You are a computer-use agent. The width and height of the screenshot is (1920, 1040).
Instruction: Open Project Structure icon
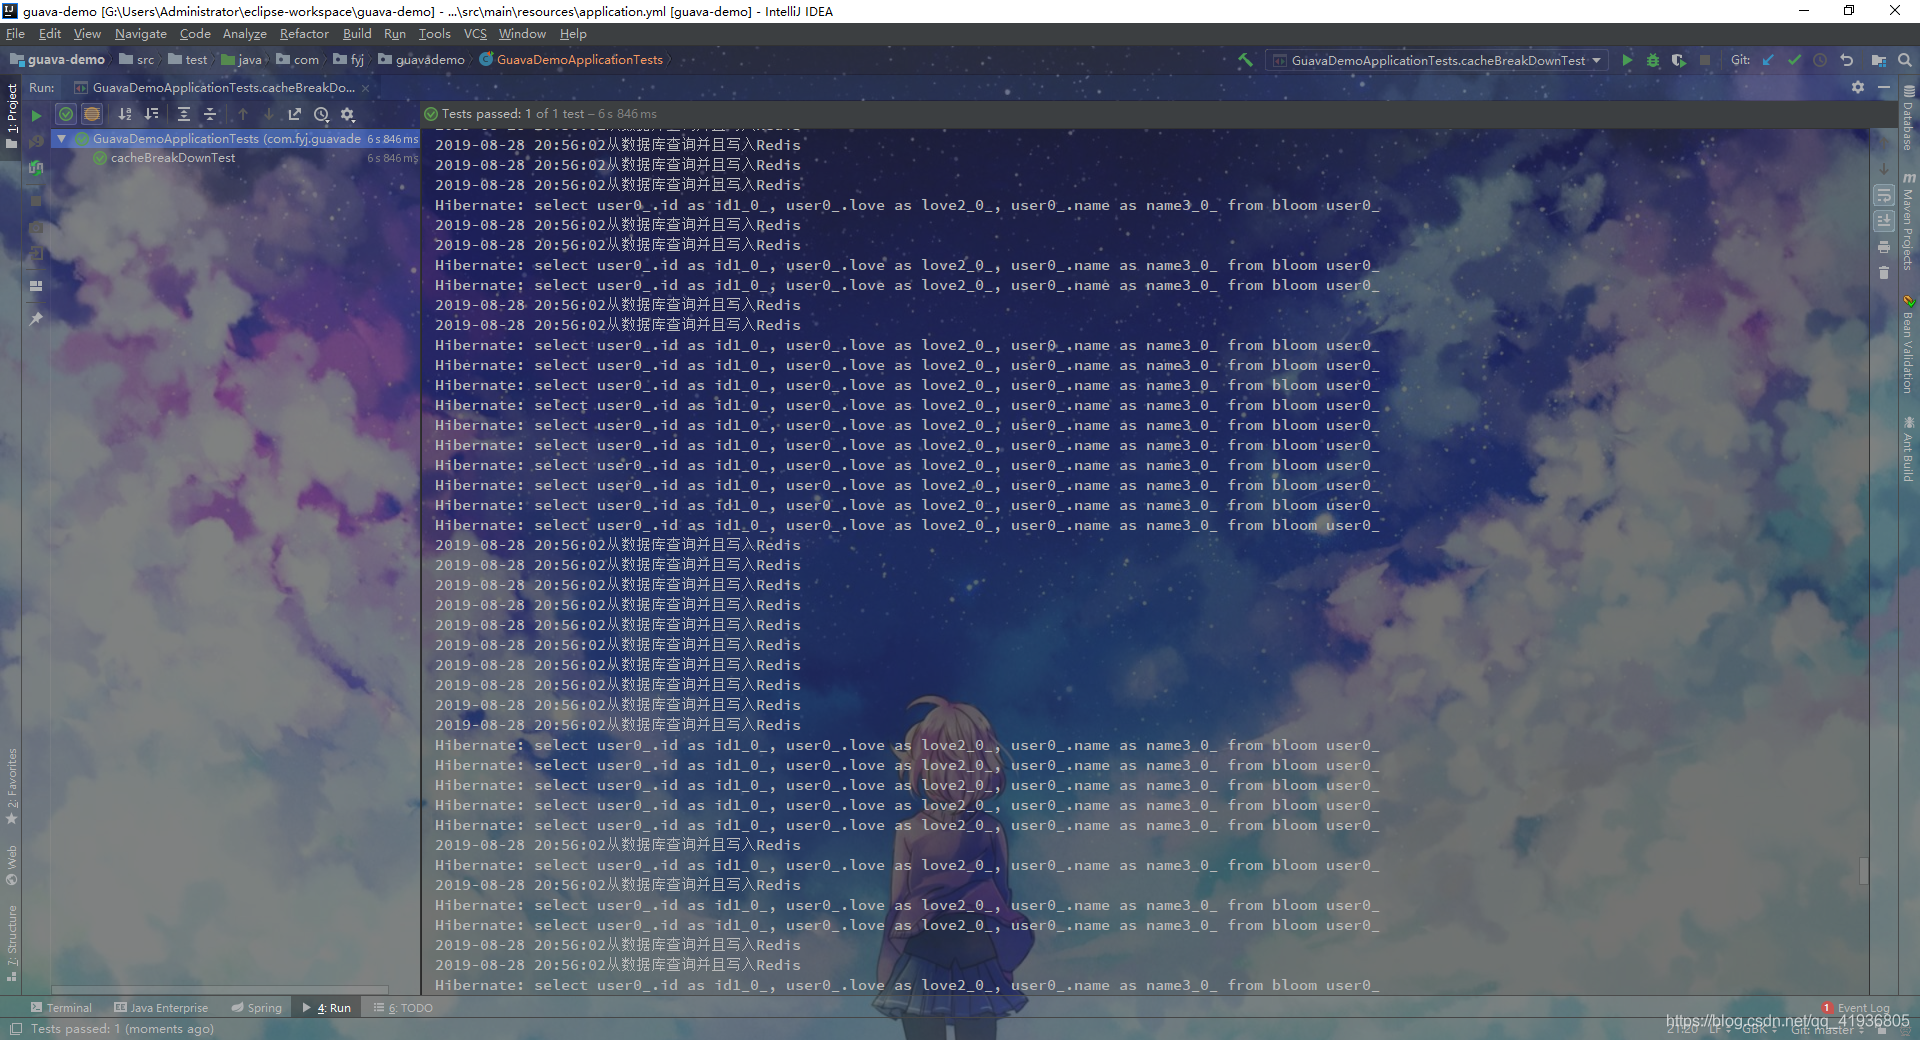[x=1878, y=60]
